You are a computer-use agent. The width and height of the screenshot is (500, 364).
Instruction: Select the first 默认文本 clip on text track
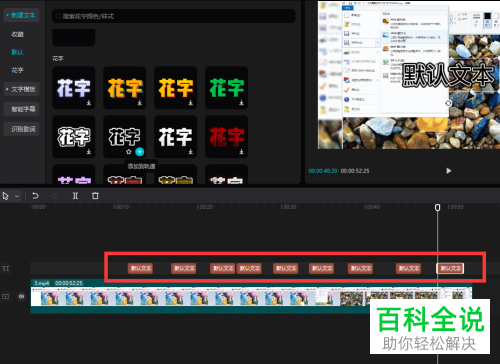(140, 268)
